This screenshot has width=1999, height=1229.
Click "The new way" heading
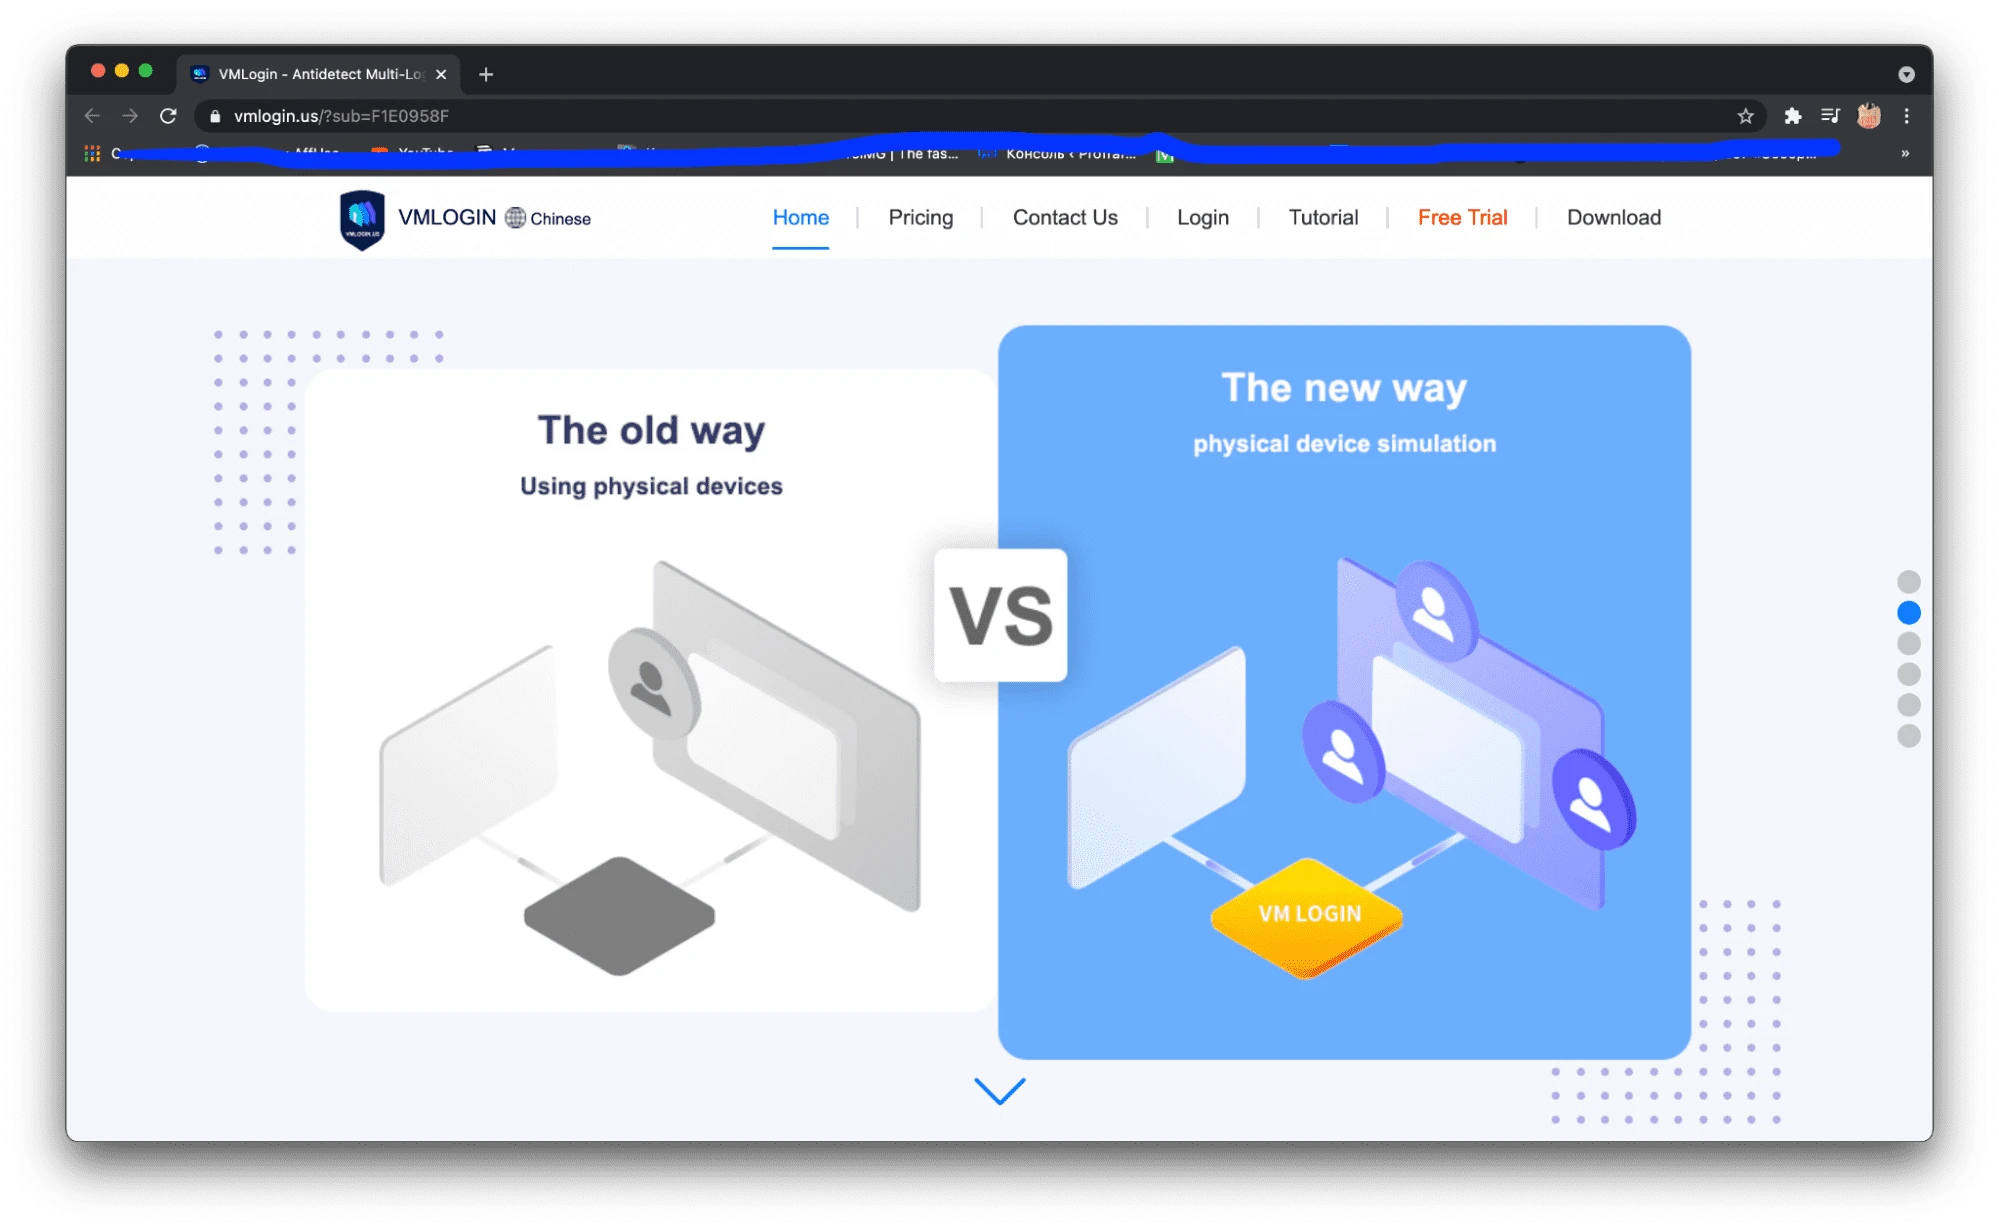tap(1344, 388)
